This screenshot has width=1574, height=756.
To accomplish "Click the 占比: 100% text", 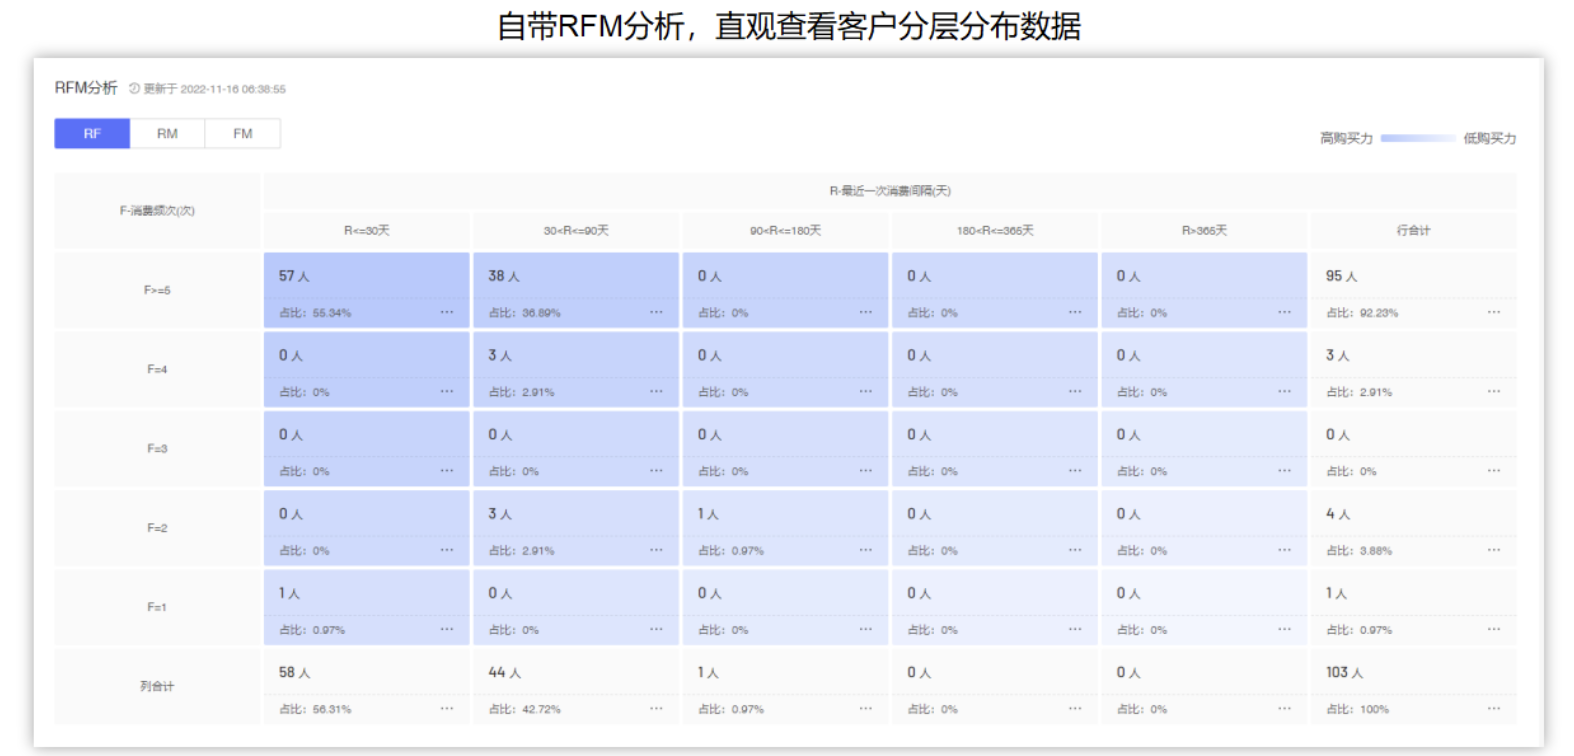I will pyautogui.click(x=1357, y=710).
